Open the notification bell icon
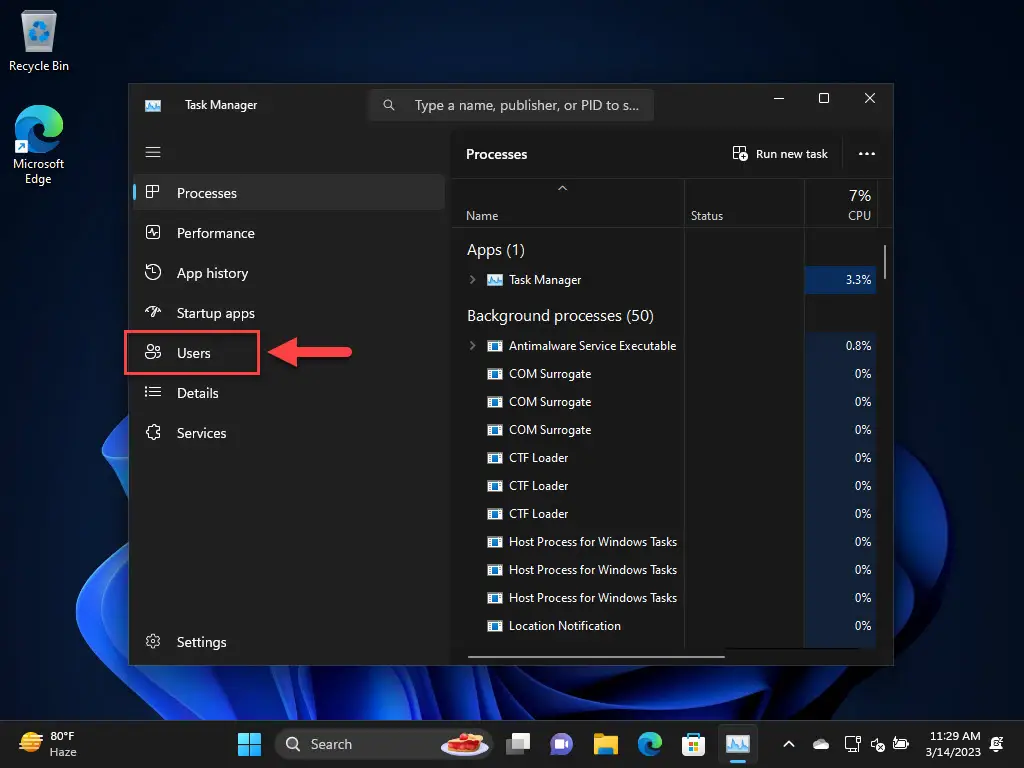The image size is (1024, 768). [997, 744]
